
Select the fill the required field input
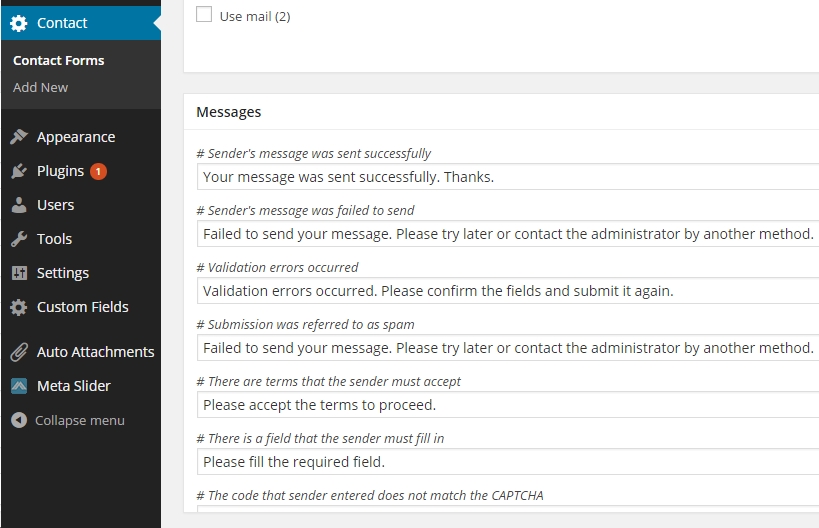pyautogui.click(x=508, y=462)
